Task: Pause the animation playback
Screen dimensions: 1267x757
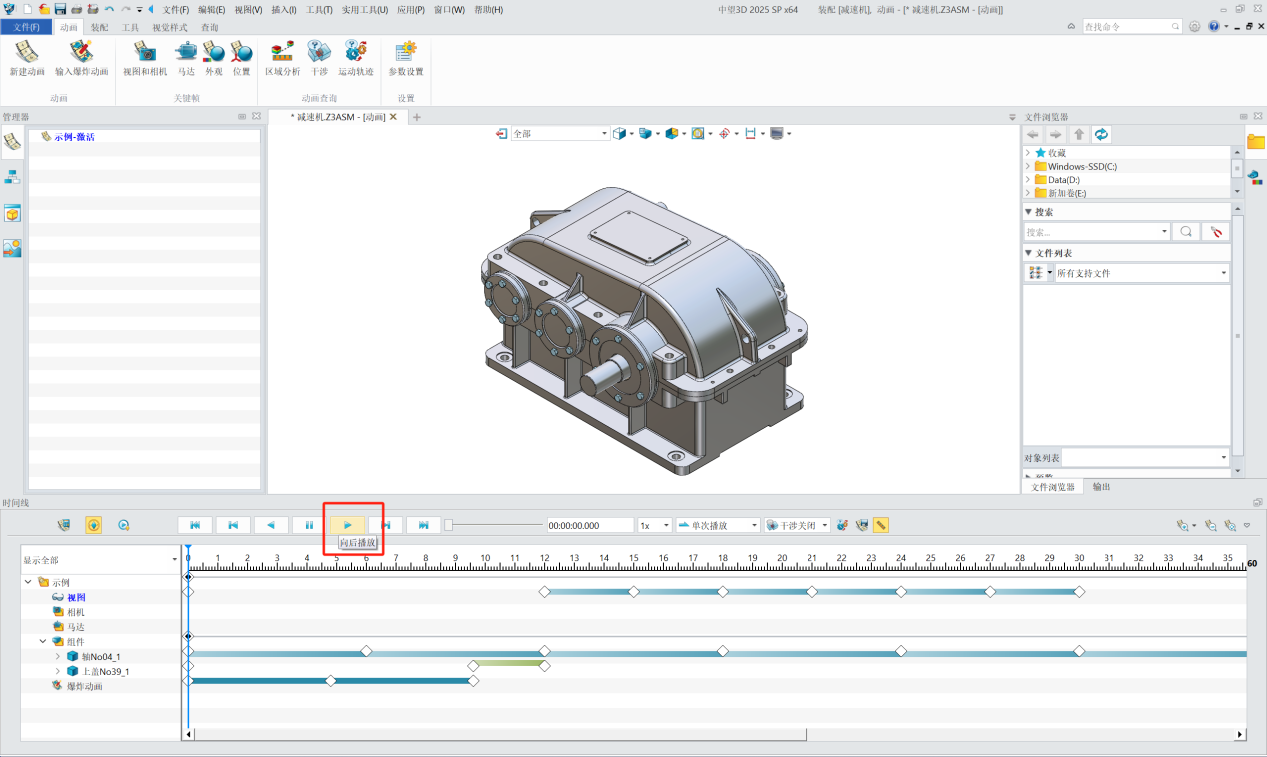Action: pyautogui.click(x=309, y=525)
